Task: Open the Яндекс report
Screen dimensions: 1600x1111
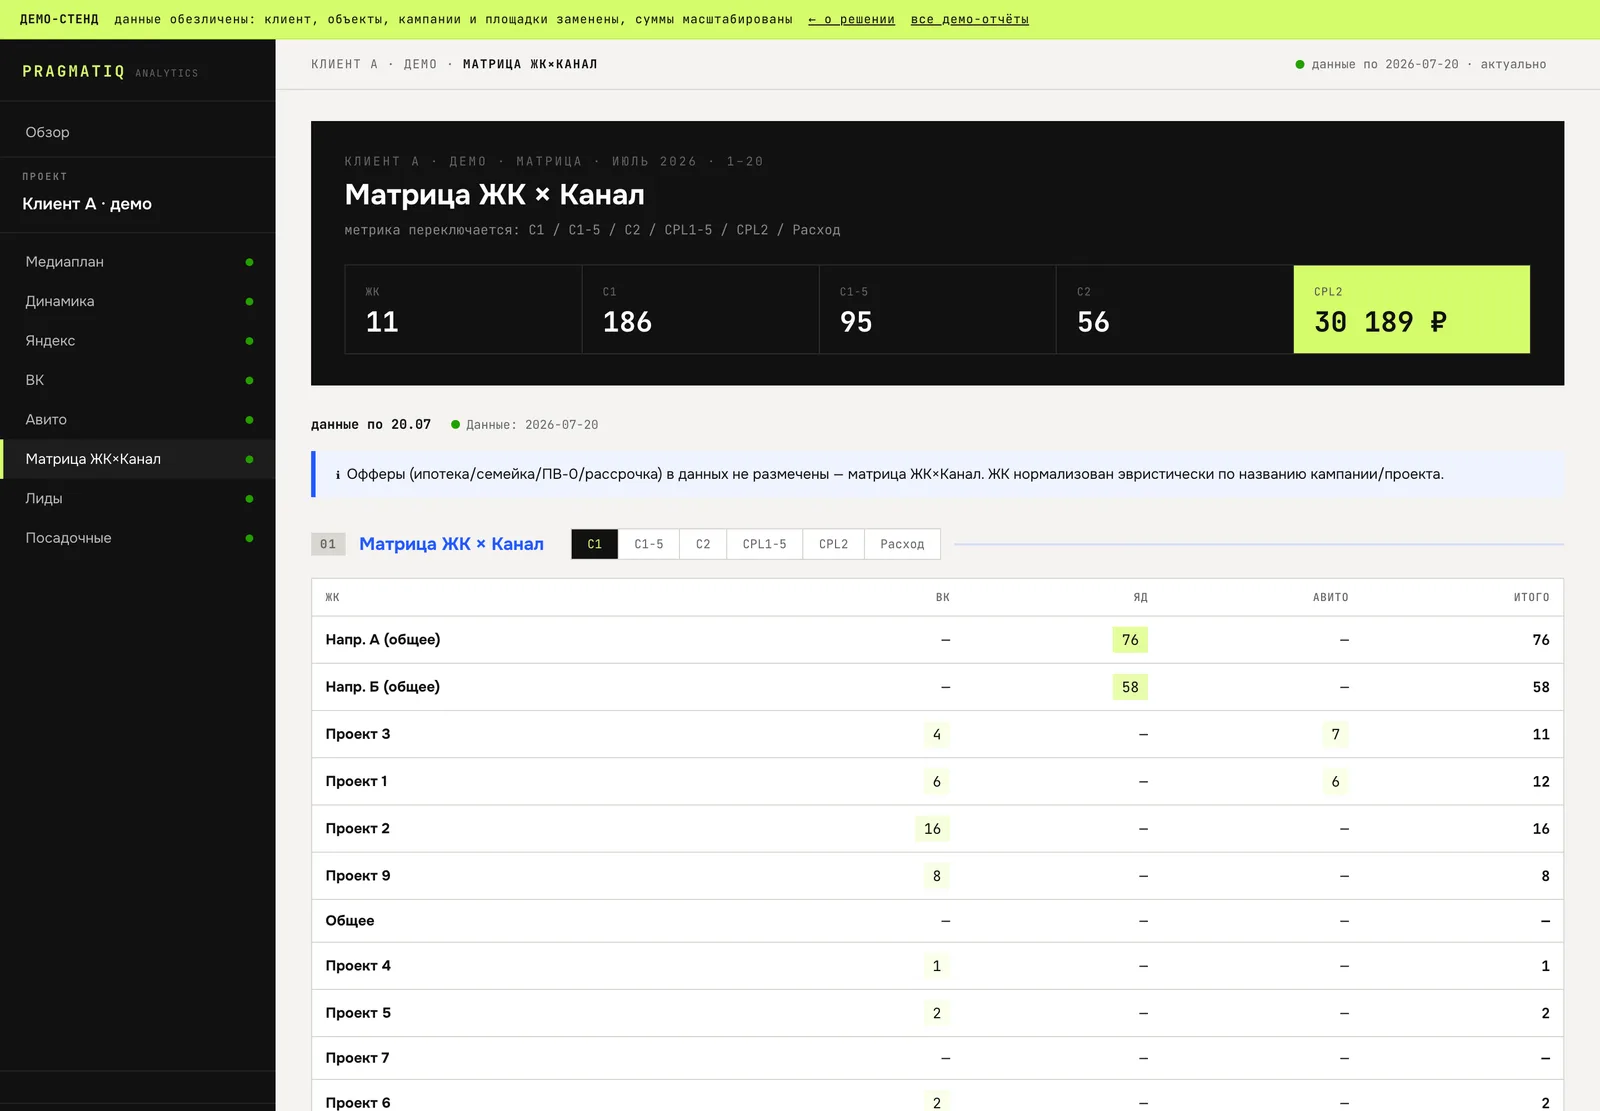Action: click(x=137, y=341)
